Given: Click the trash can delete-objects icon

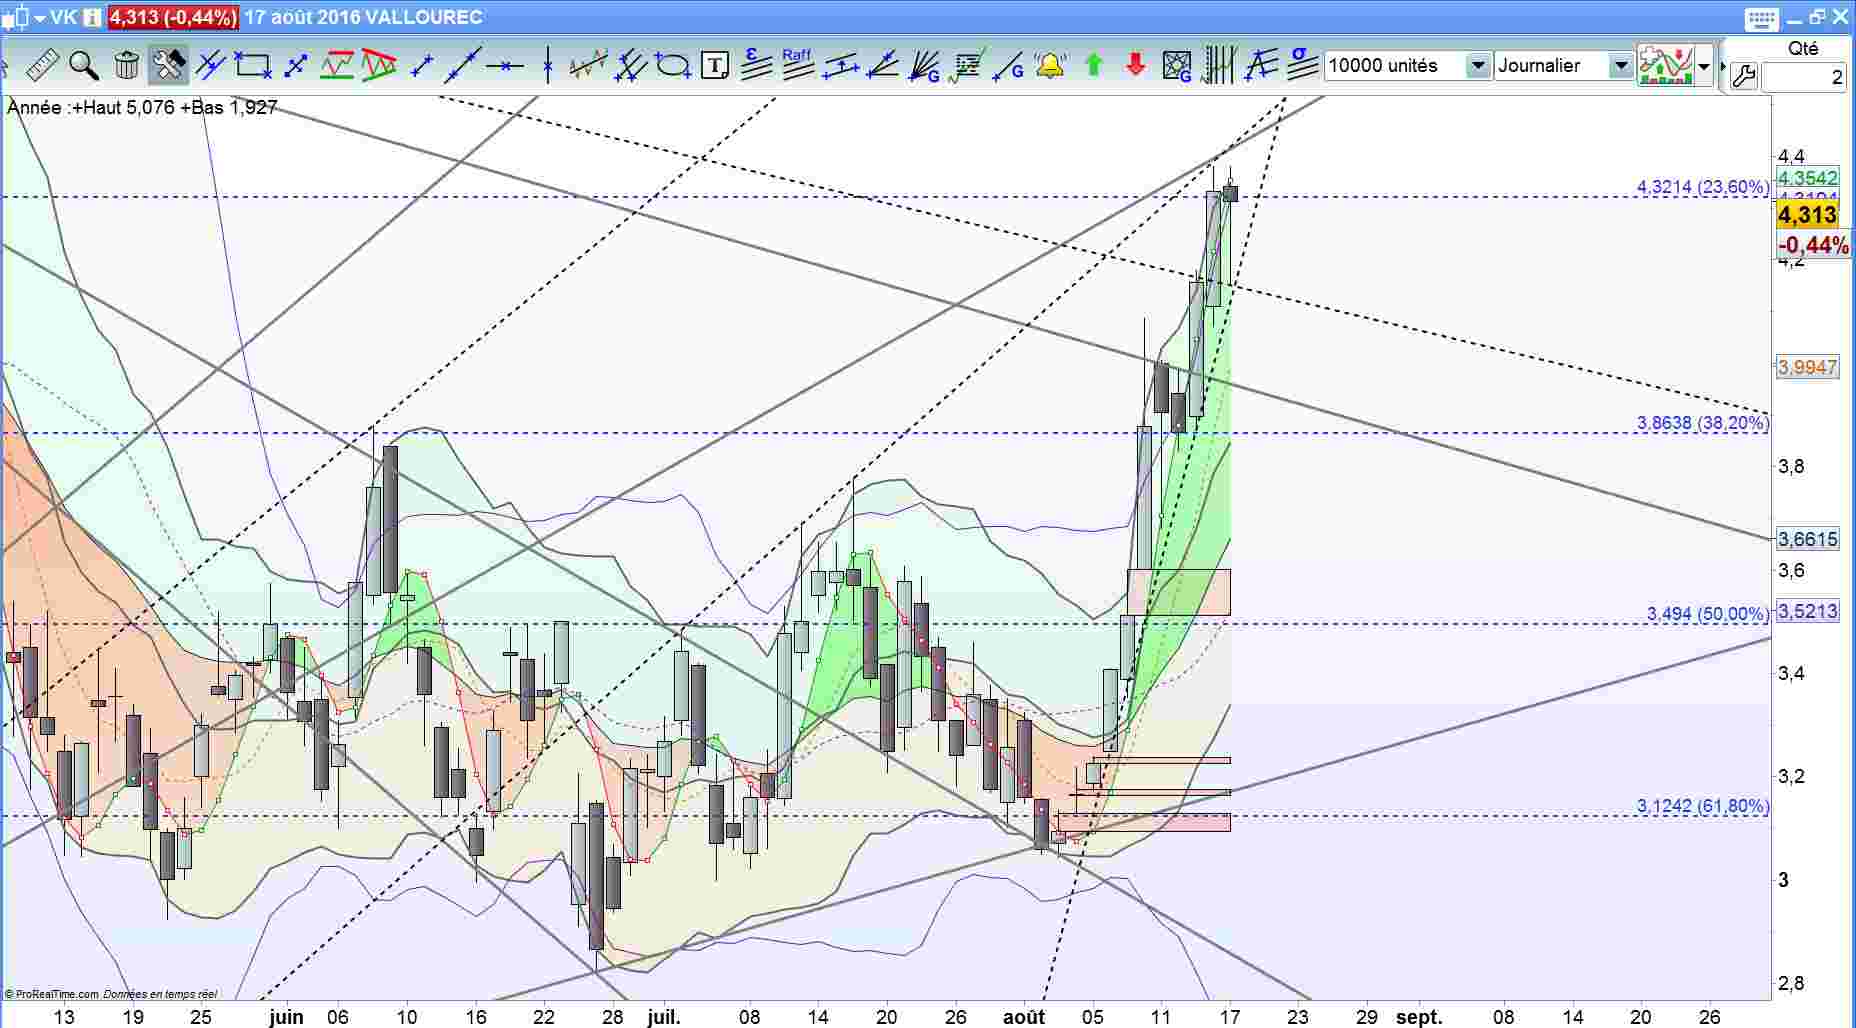Looking at the screenshot, I should click(x=126, y=66).
